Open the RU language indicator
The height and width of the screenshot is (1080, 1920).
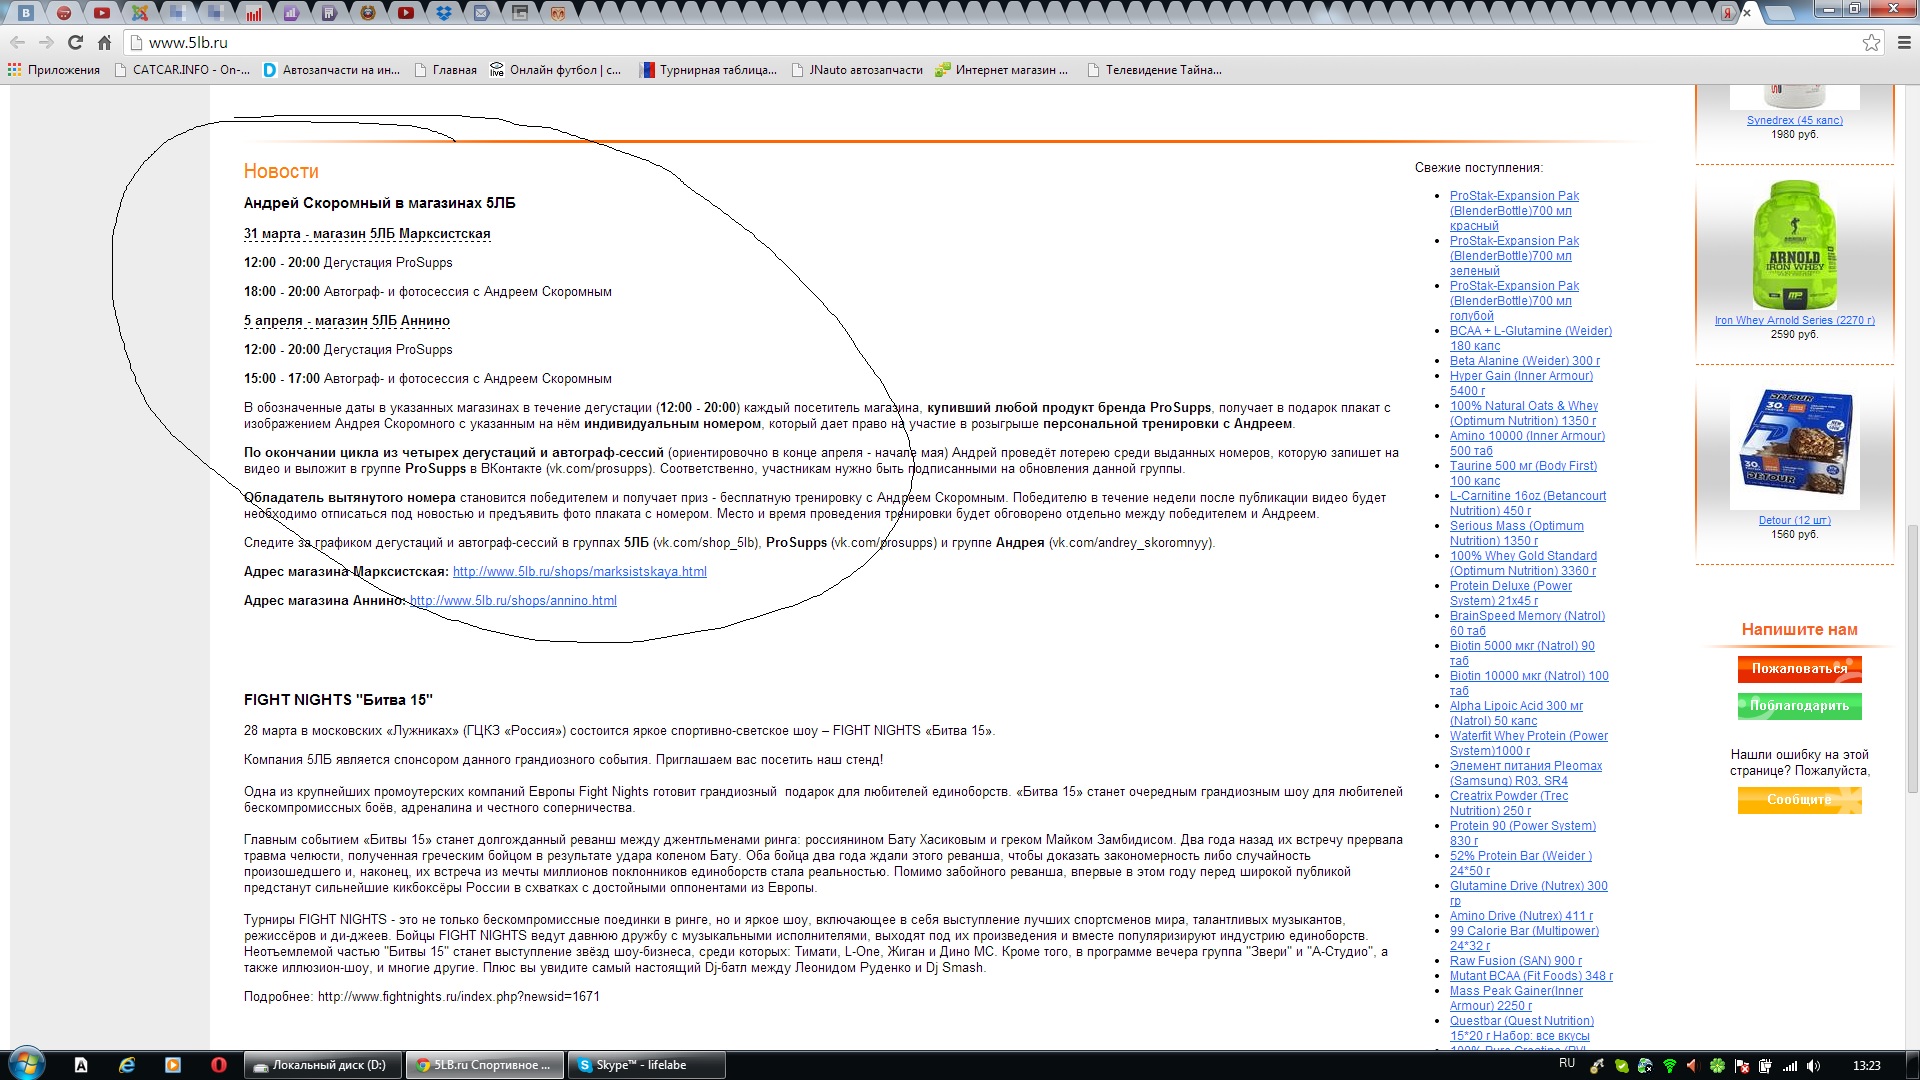1567,1064
